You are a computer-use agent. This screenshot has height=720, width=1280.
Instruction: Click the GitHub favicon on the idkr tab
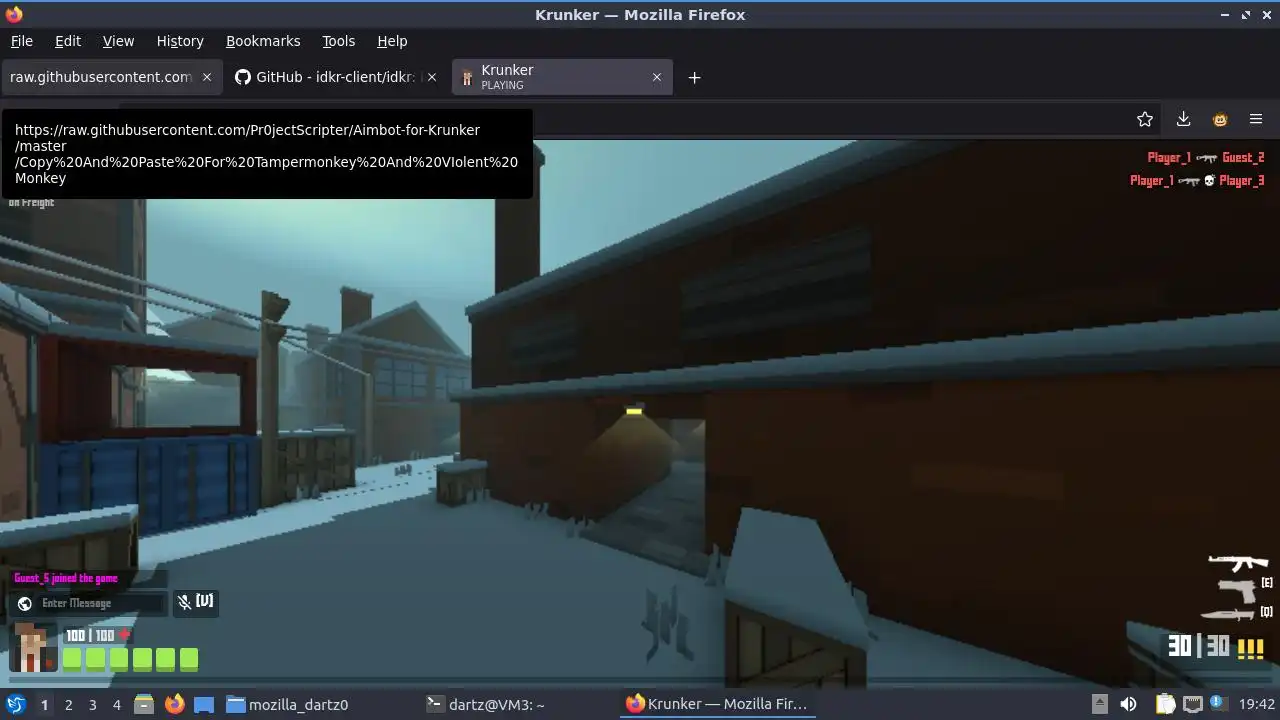242,77
